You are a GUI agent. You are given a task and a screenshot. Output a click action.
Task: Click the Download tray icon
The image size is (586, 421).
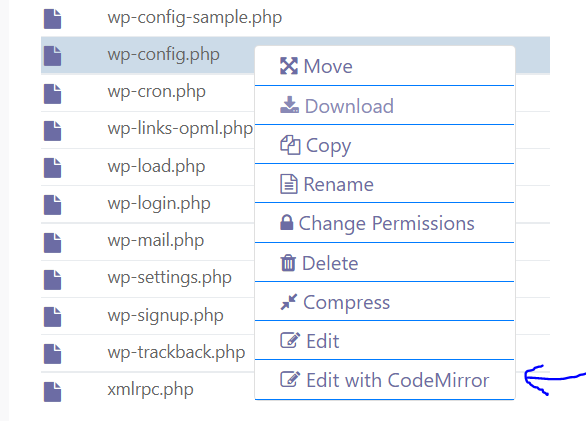pos(289,105)
